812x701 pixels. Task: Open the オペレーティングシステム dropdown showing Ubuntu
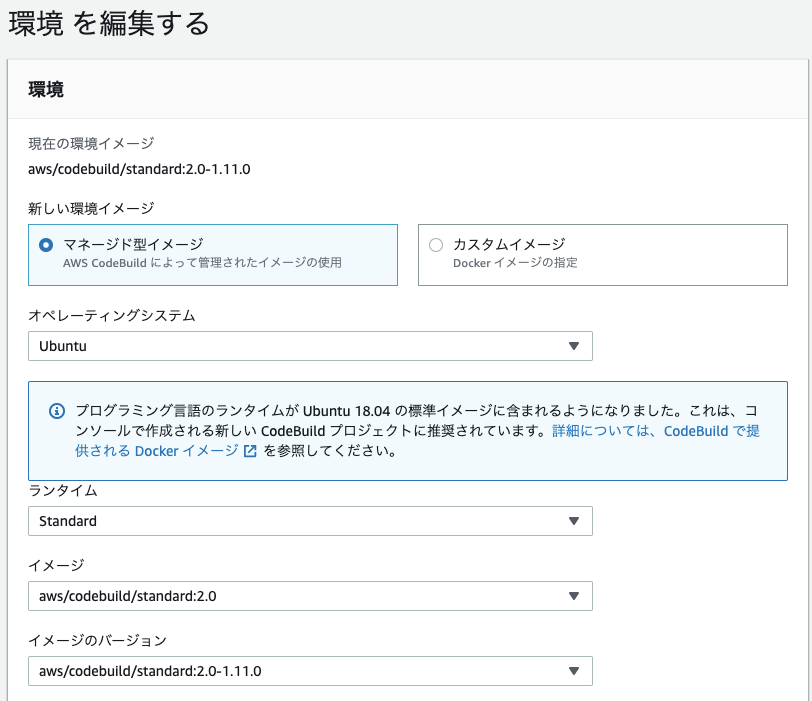(300, 346)
